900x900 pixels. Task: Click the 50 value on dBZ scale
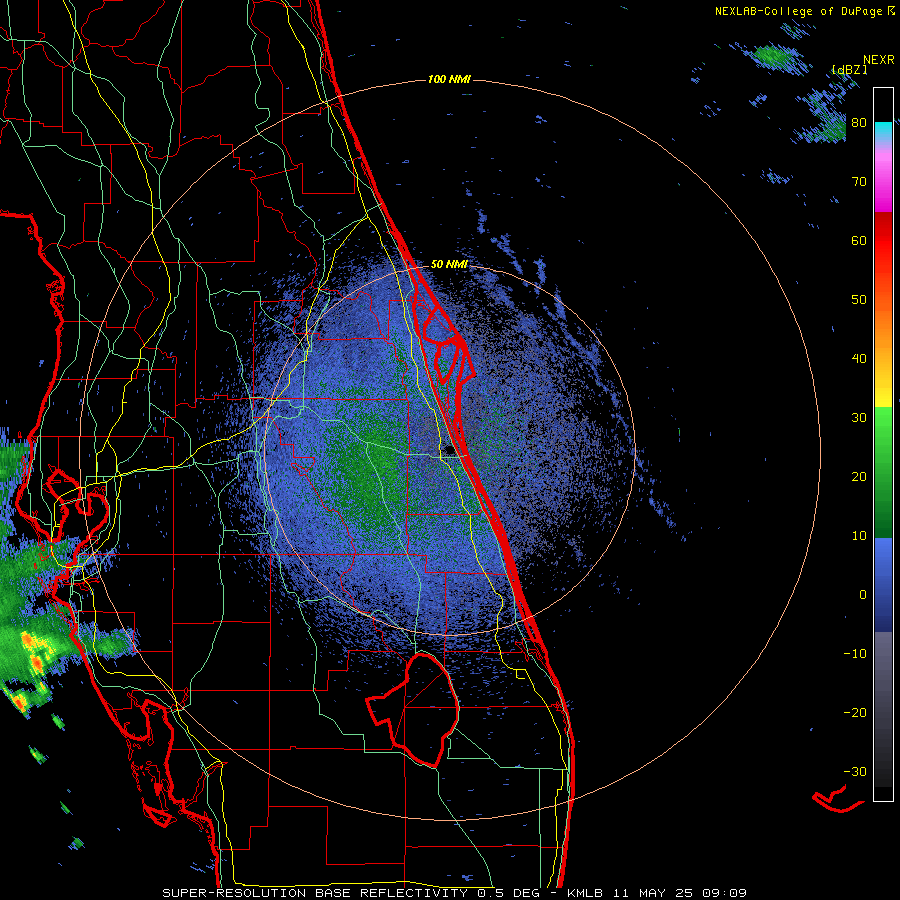pos(859,300)
